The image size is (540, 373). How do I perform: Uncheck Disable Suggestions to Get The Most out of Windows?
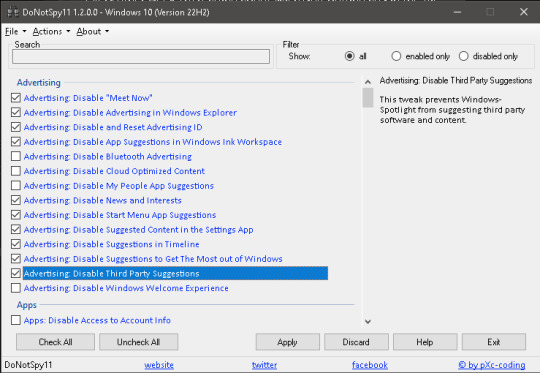16,259
